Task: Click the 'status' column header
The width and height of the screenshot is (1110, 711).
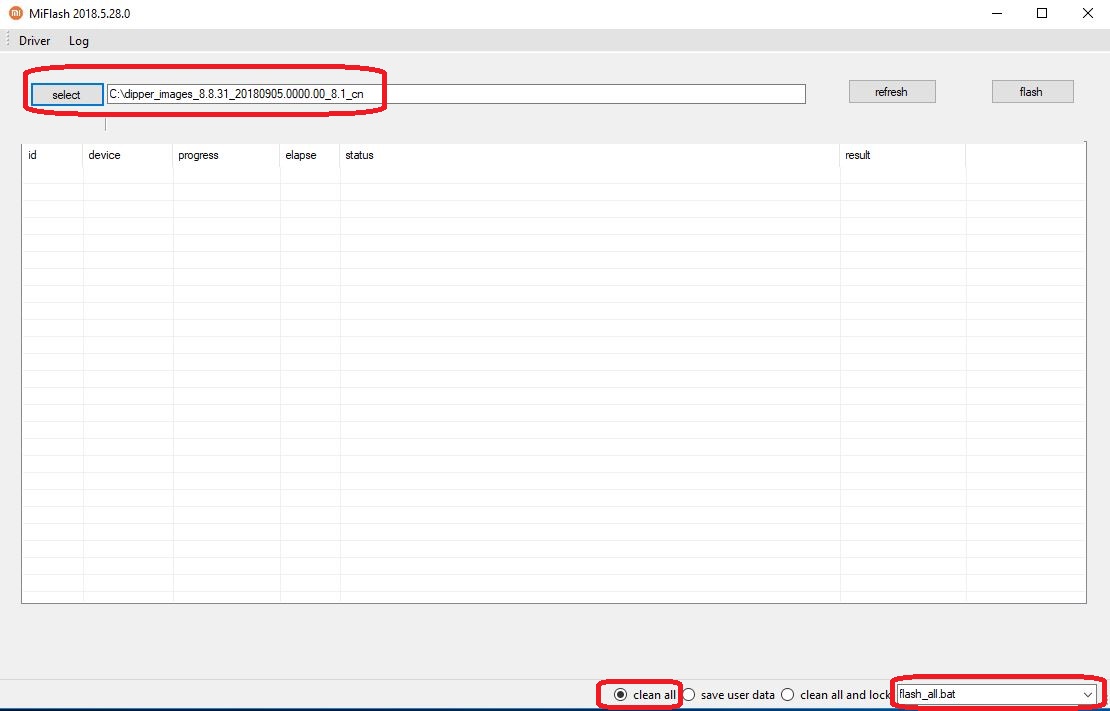Action: (590, 155)
